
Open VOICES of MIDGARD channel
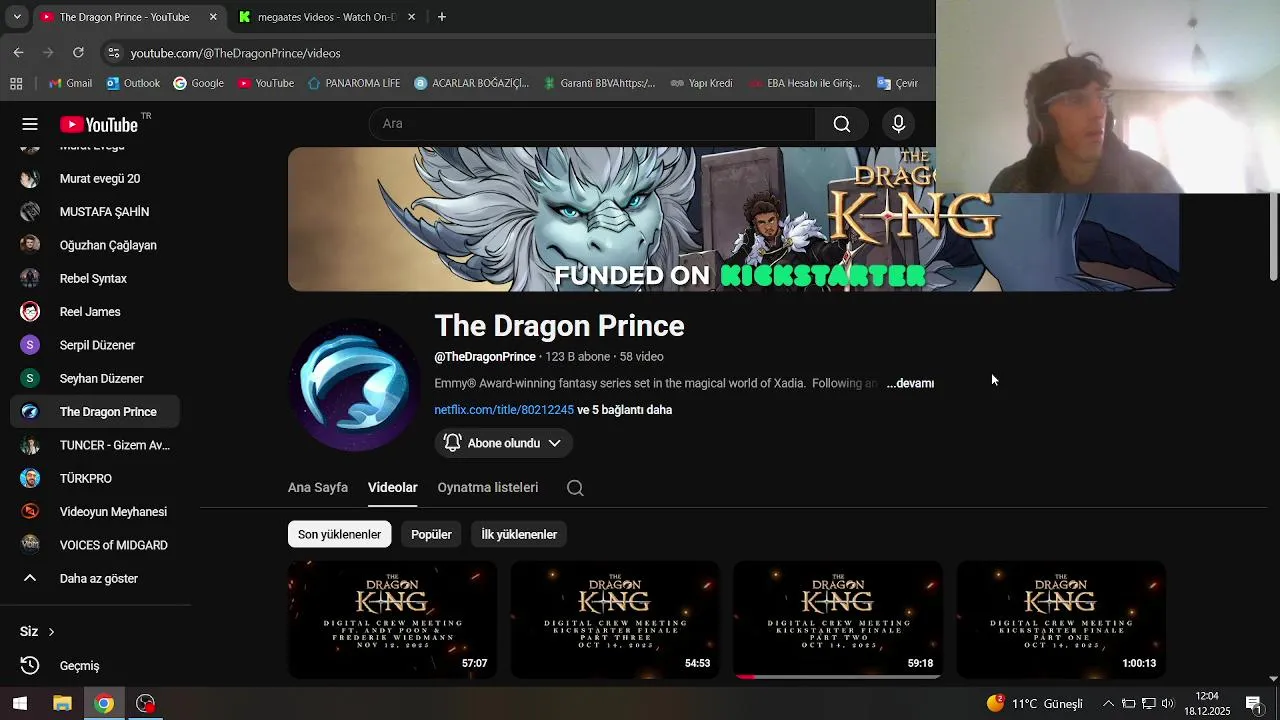[95, 545]
